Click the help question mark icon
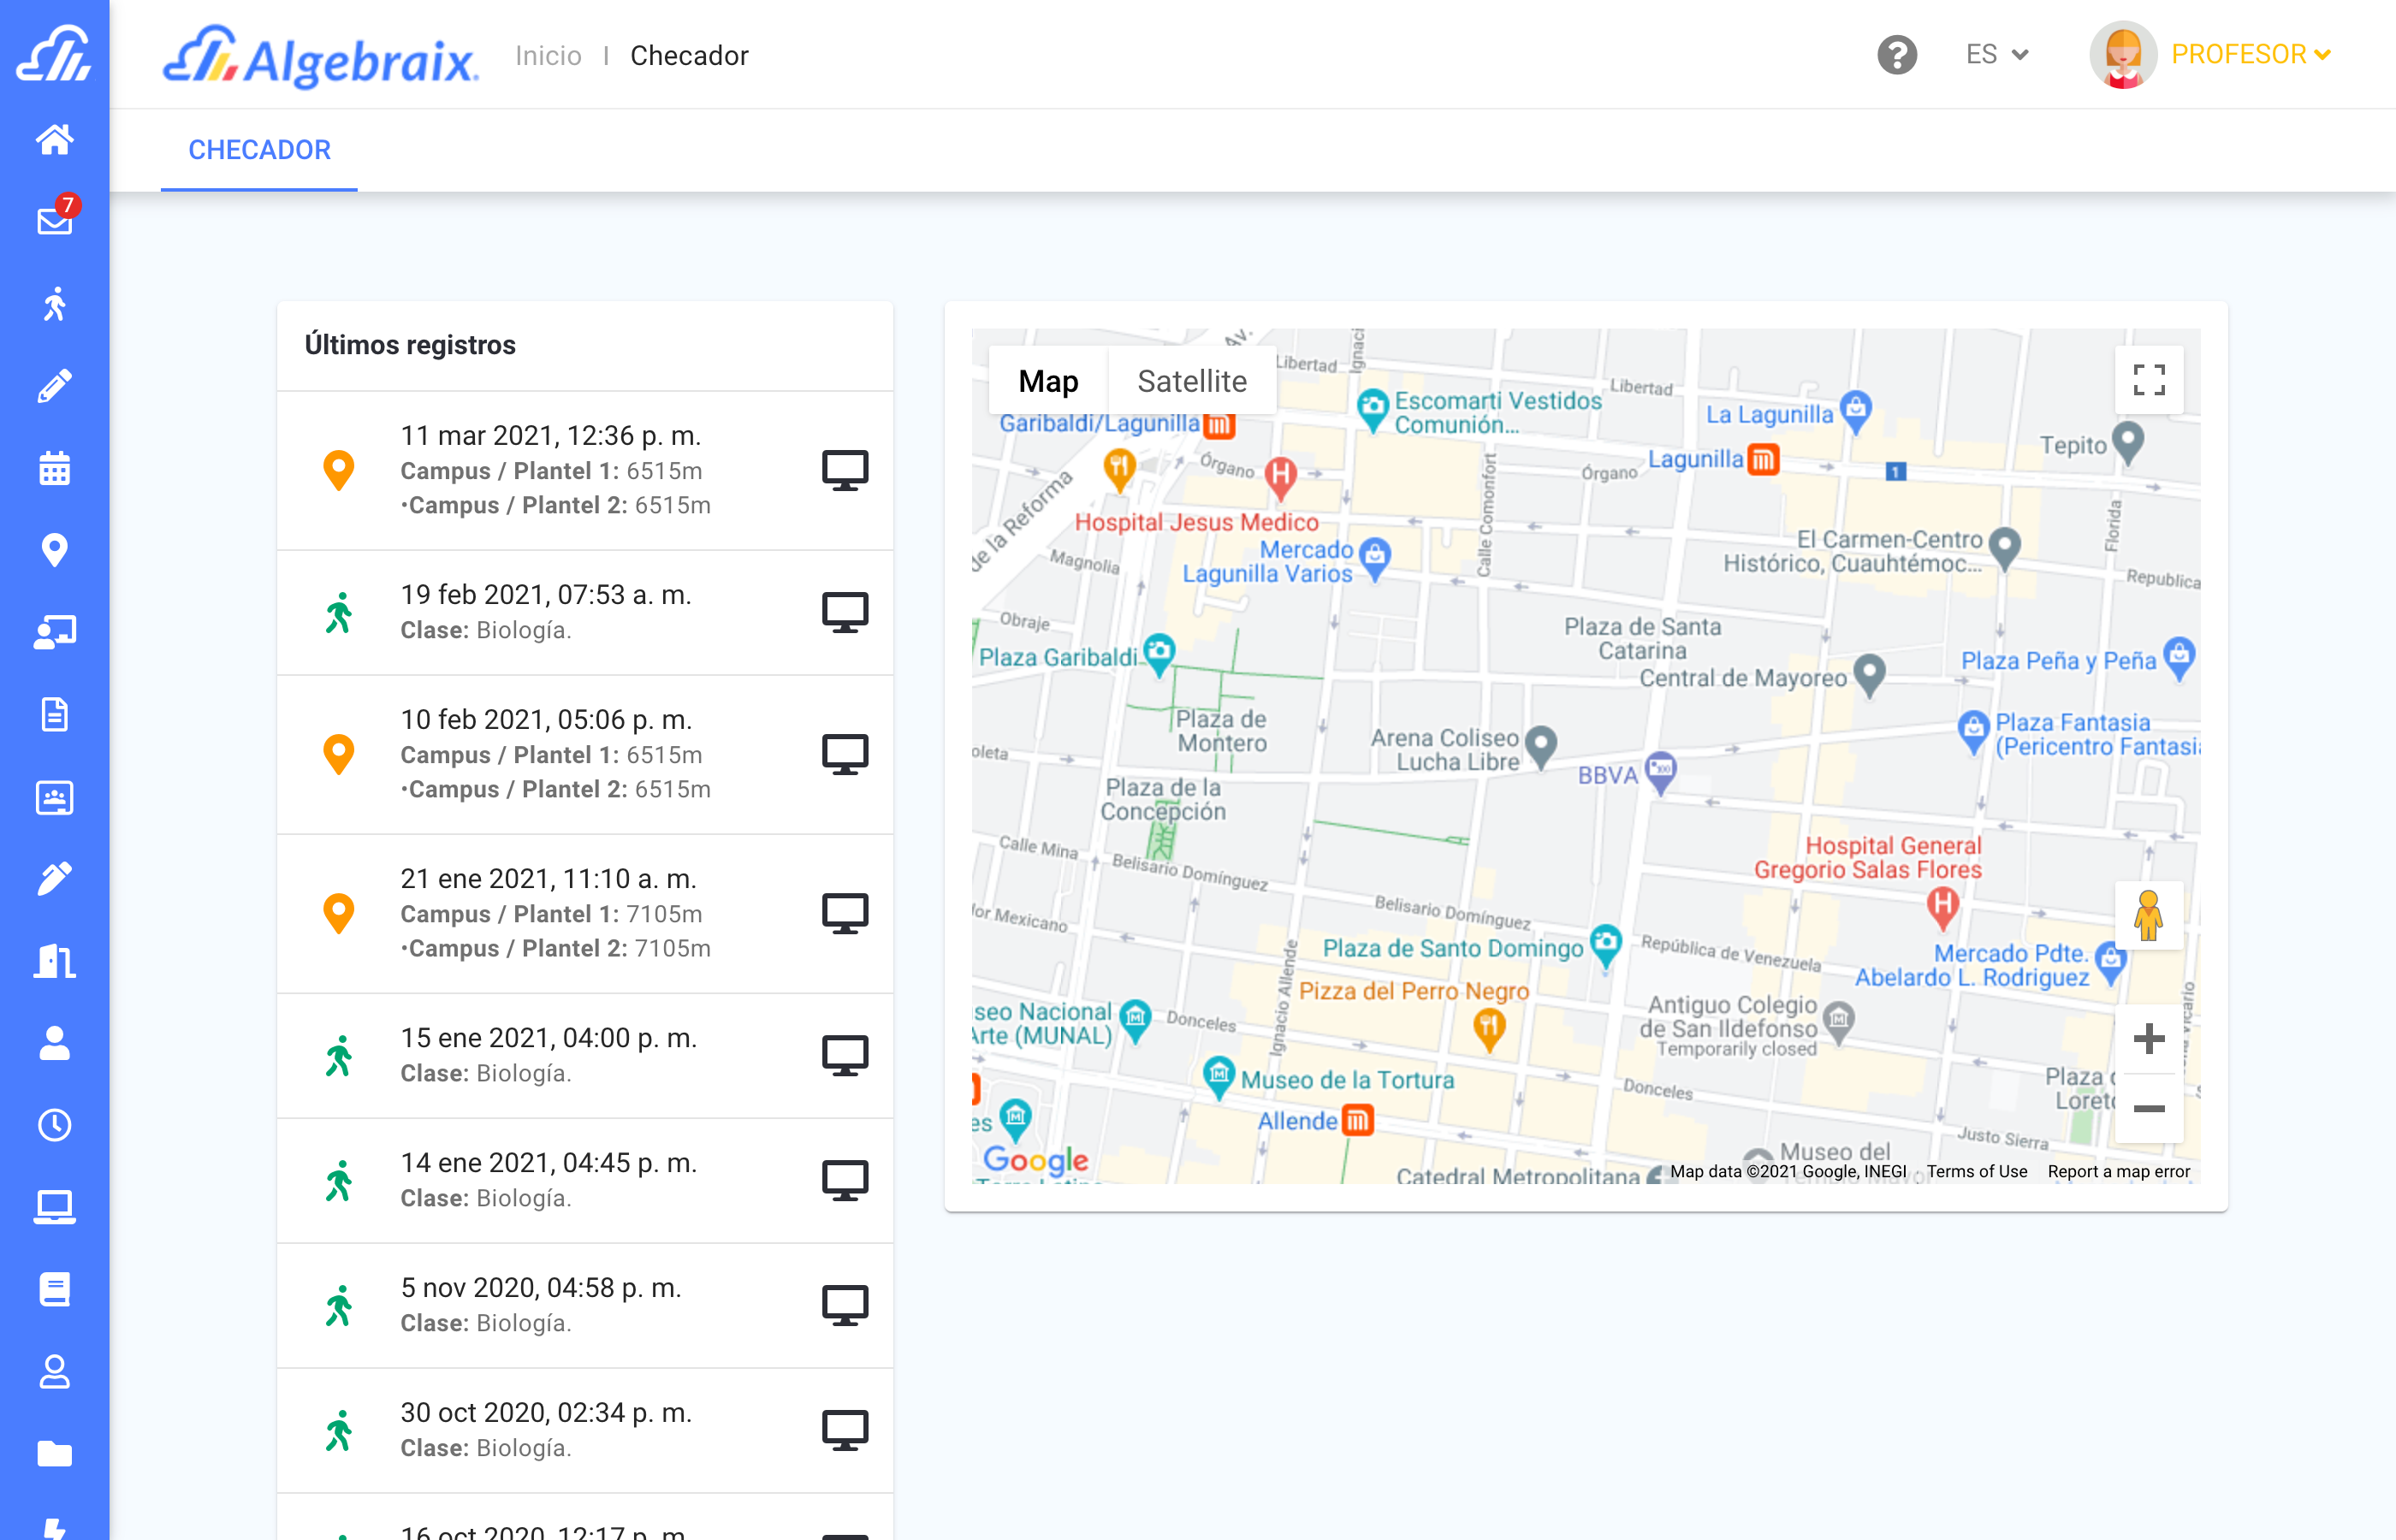The image size is (2396, 1540). coord(1896,55)
